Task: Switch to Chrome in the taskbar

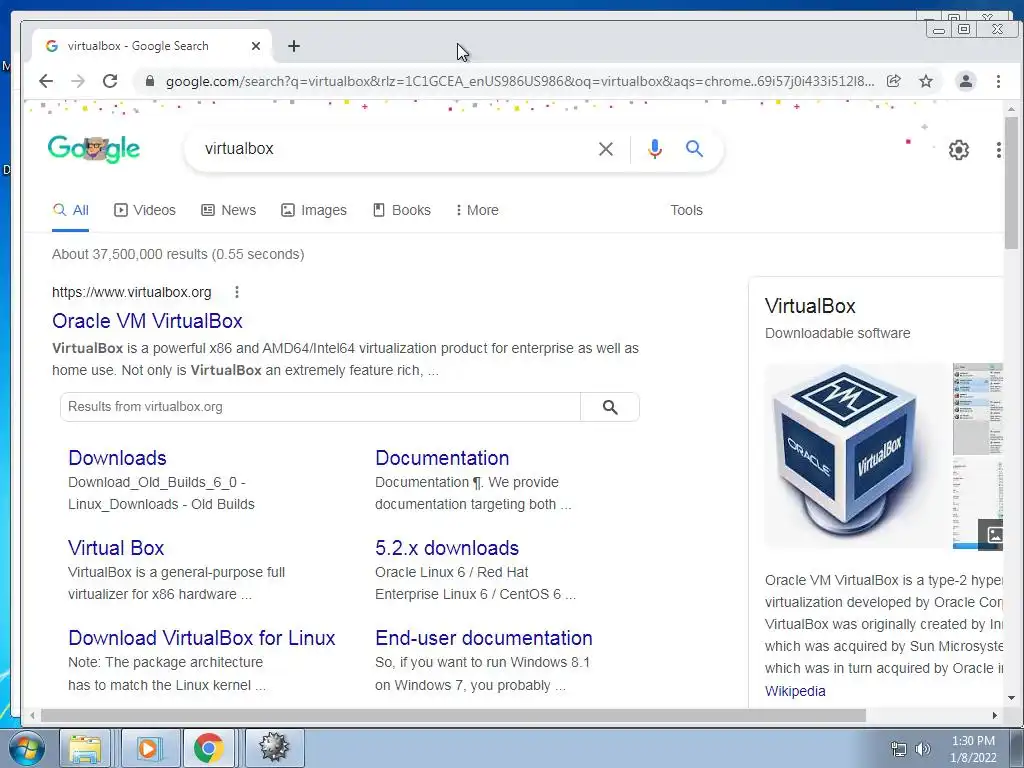Action: point(208,748)
